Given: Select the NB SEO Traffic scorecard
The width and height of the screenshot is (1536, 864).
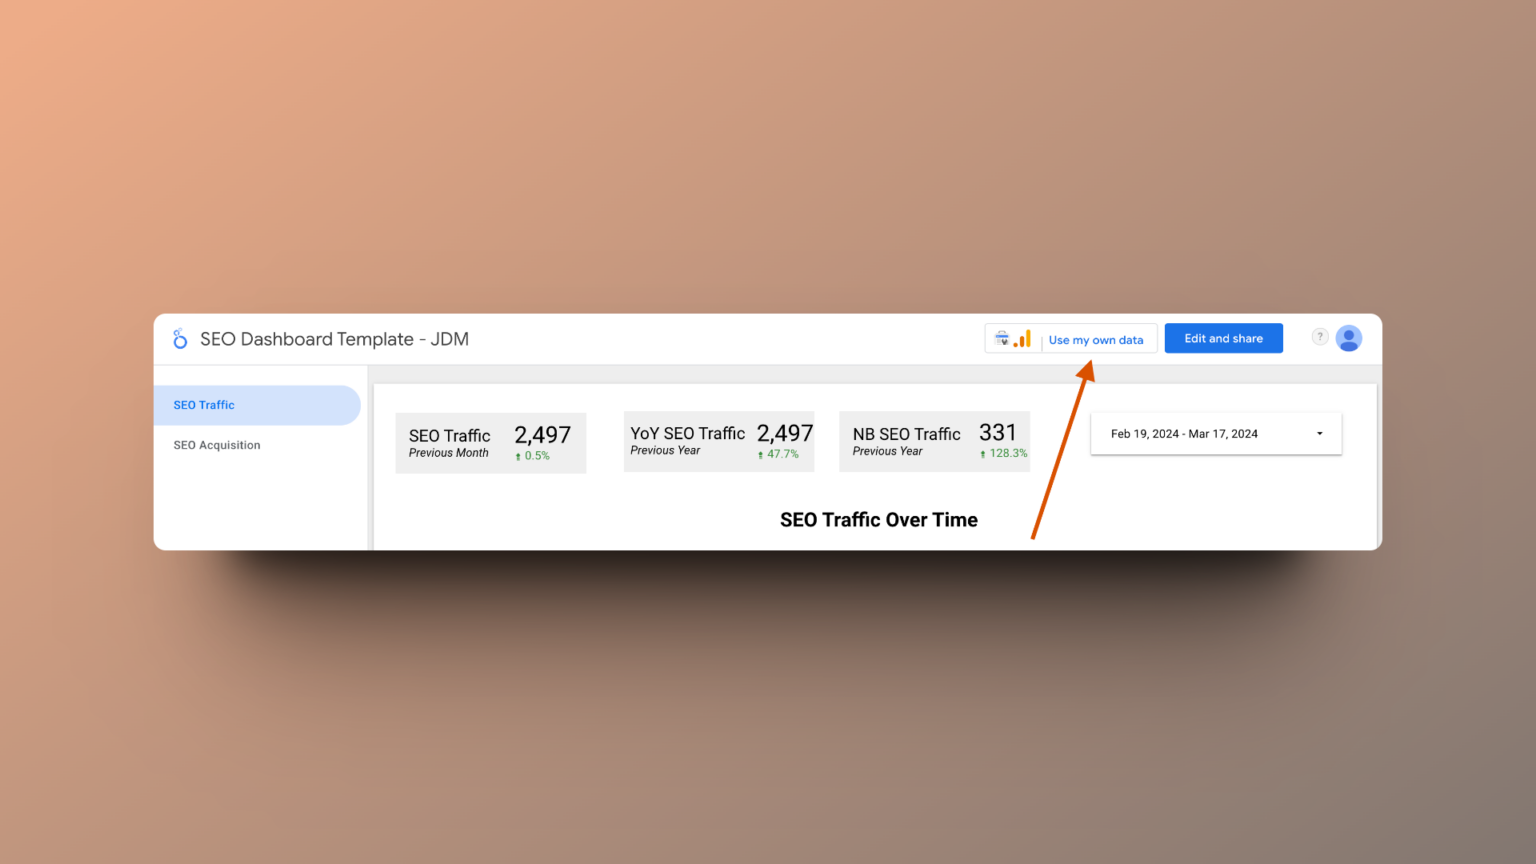Looking at the screenshot, I should 934,441.
